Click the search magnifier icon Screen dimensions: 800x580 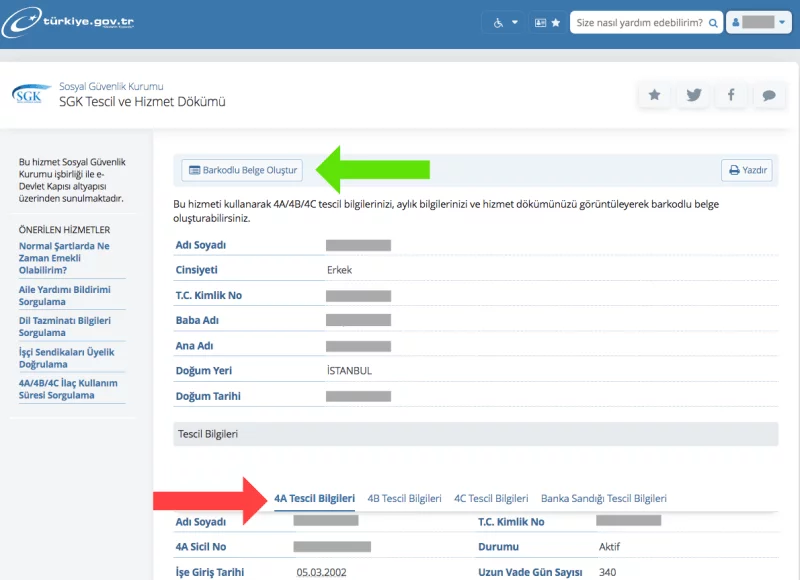713,23
